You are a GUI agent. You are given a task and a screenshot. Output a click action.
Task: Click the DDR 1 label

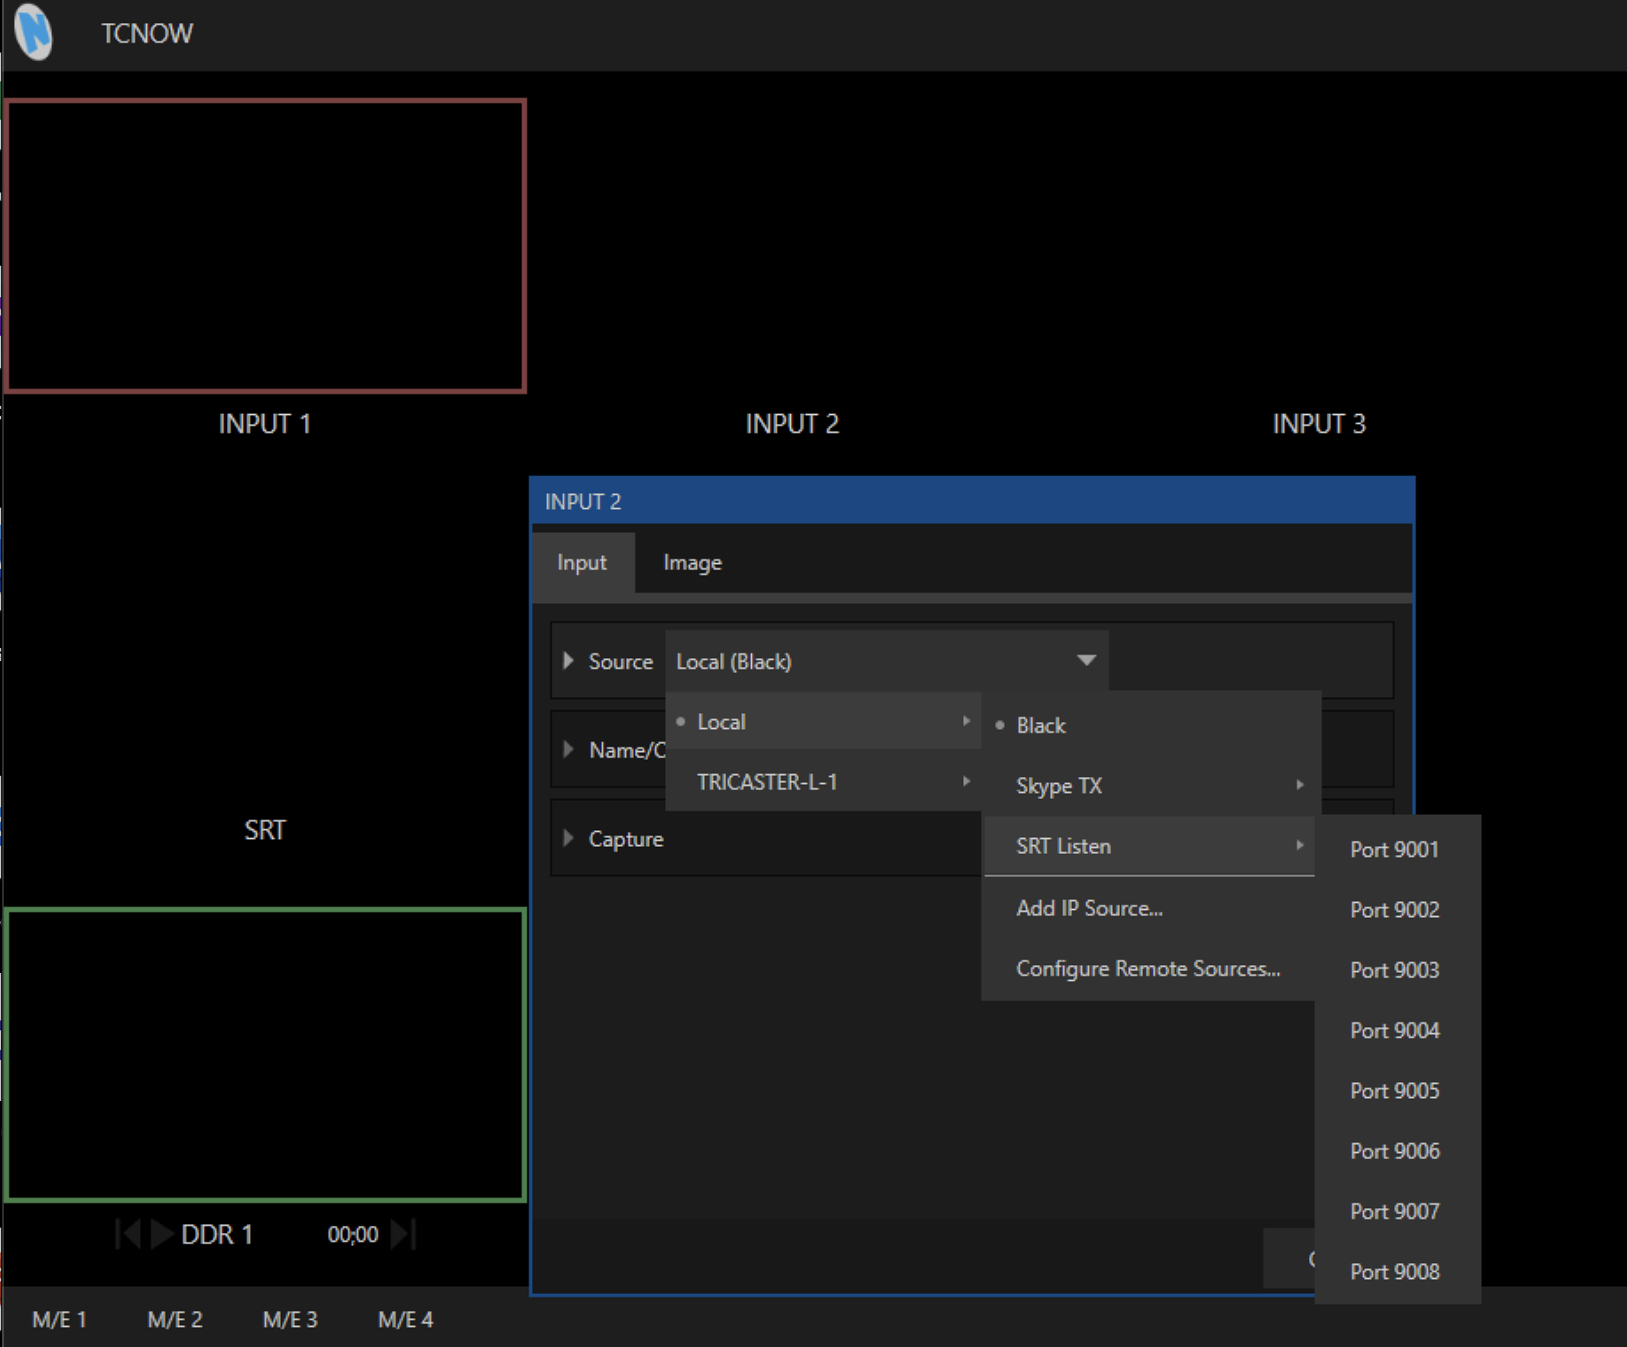click(x=217, y=1235)
